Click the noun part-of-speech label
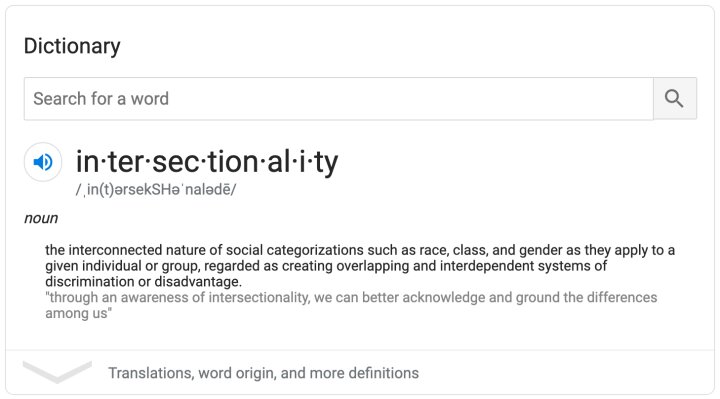Viewport: 720px width, 399px height. 41,218
